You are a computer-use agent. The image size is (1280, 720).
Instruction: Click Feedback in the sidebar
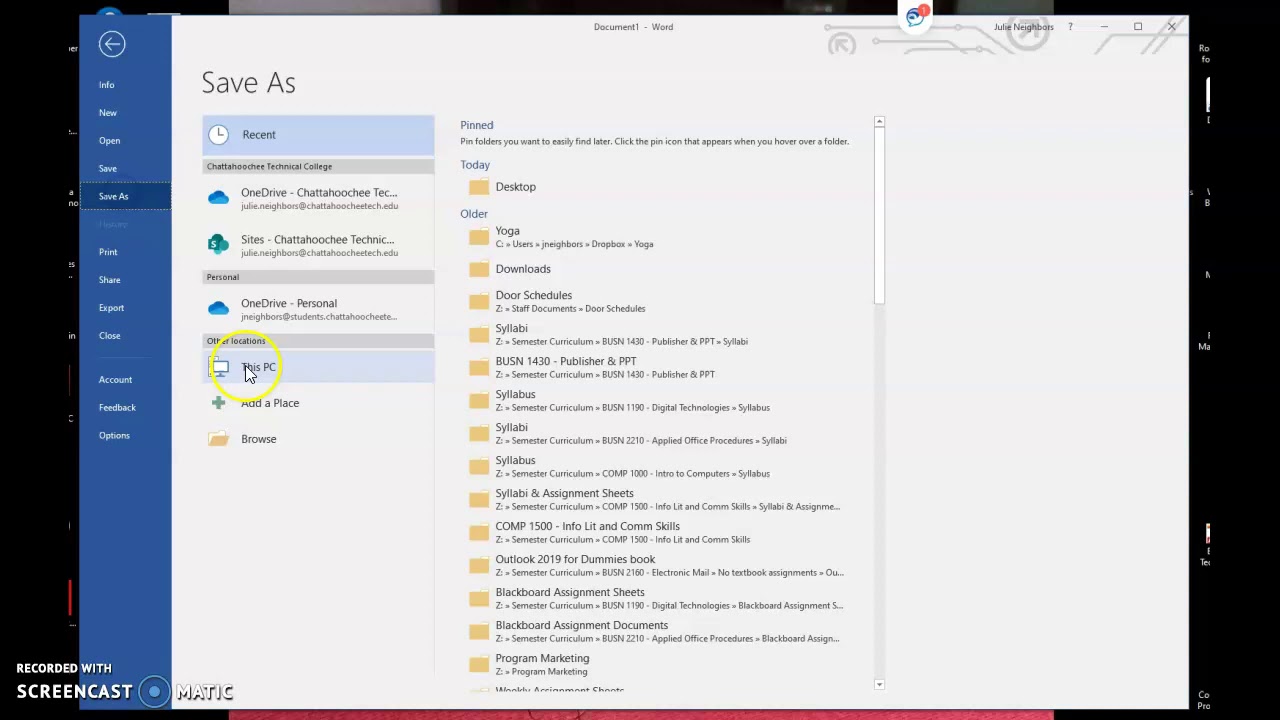(117, 408)
